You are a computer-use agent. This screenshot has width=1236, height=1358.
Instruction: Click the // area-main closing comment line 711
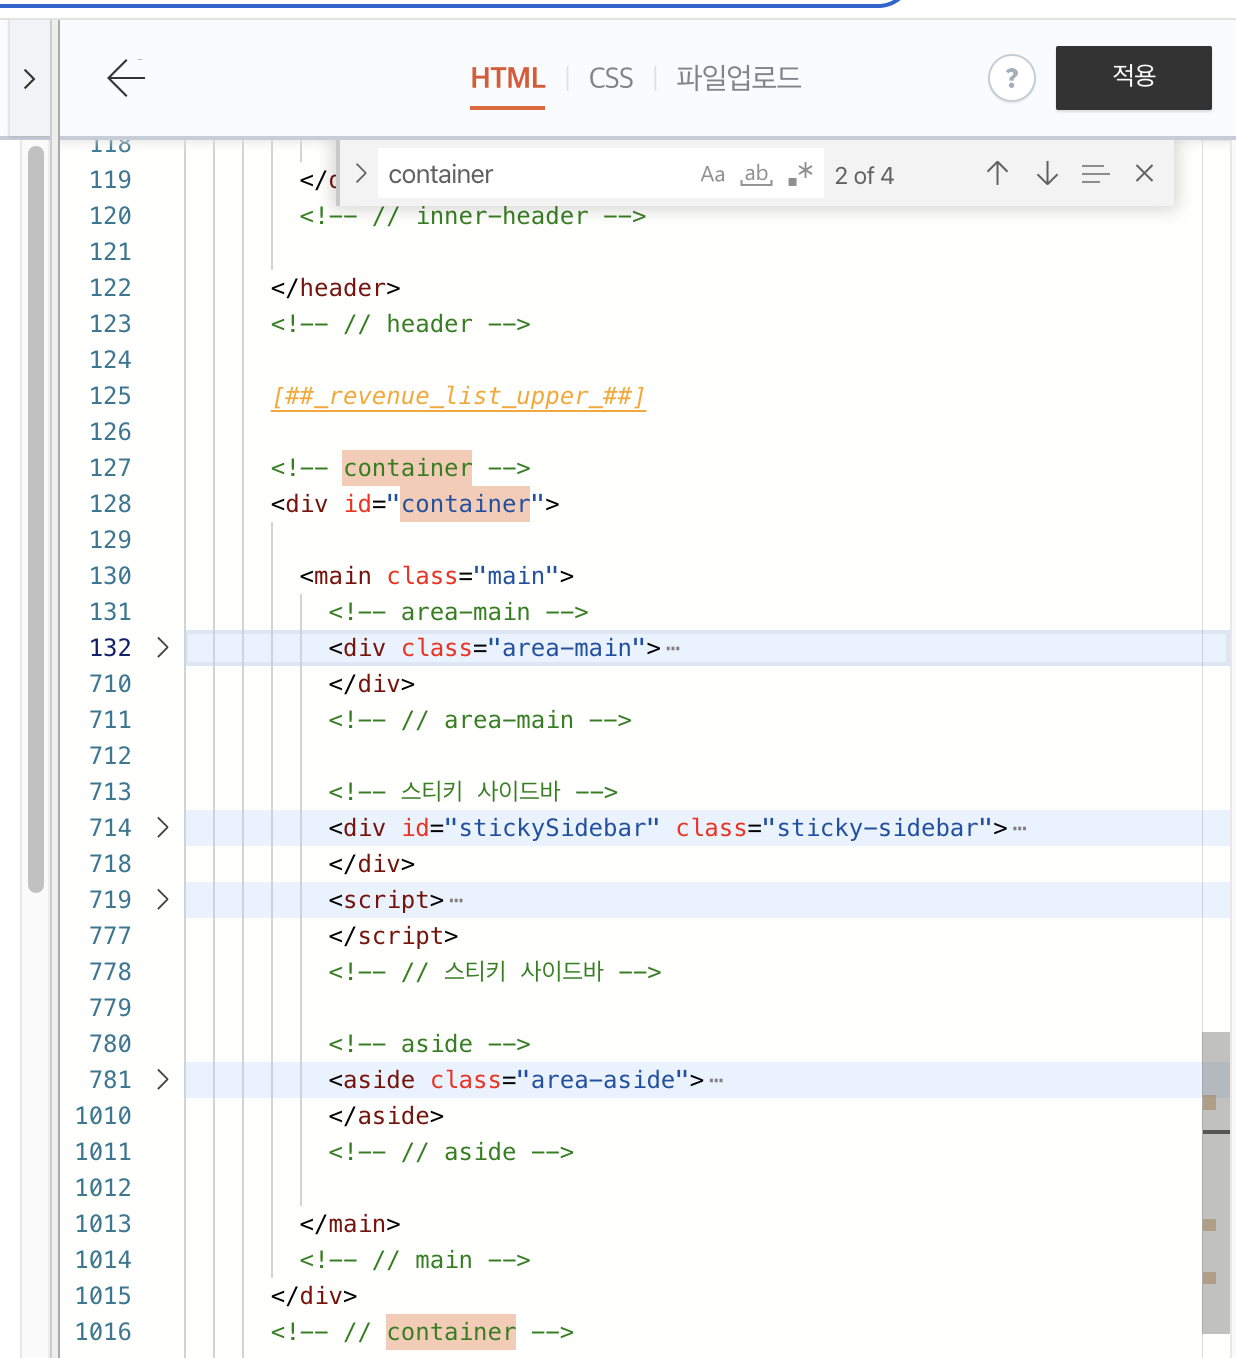(x=480, y=720)
